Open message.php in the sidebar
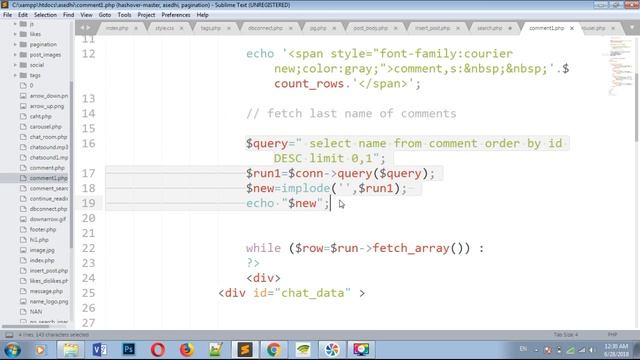This screenshot has width=640, height=360. coord(46,291)
